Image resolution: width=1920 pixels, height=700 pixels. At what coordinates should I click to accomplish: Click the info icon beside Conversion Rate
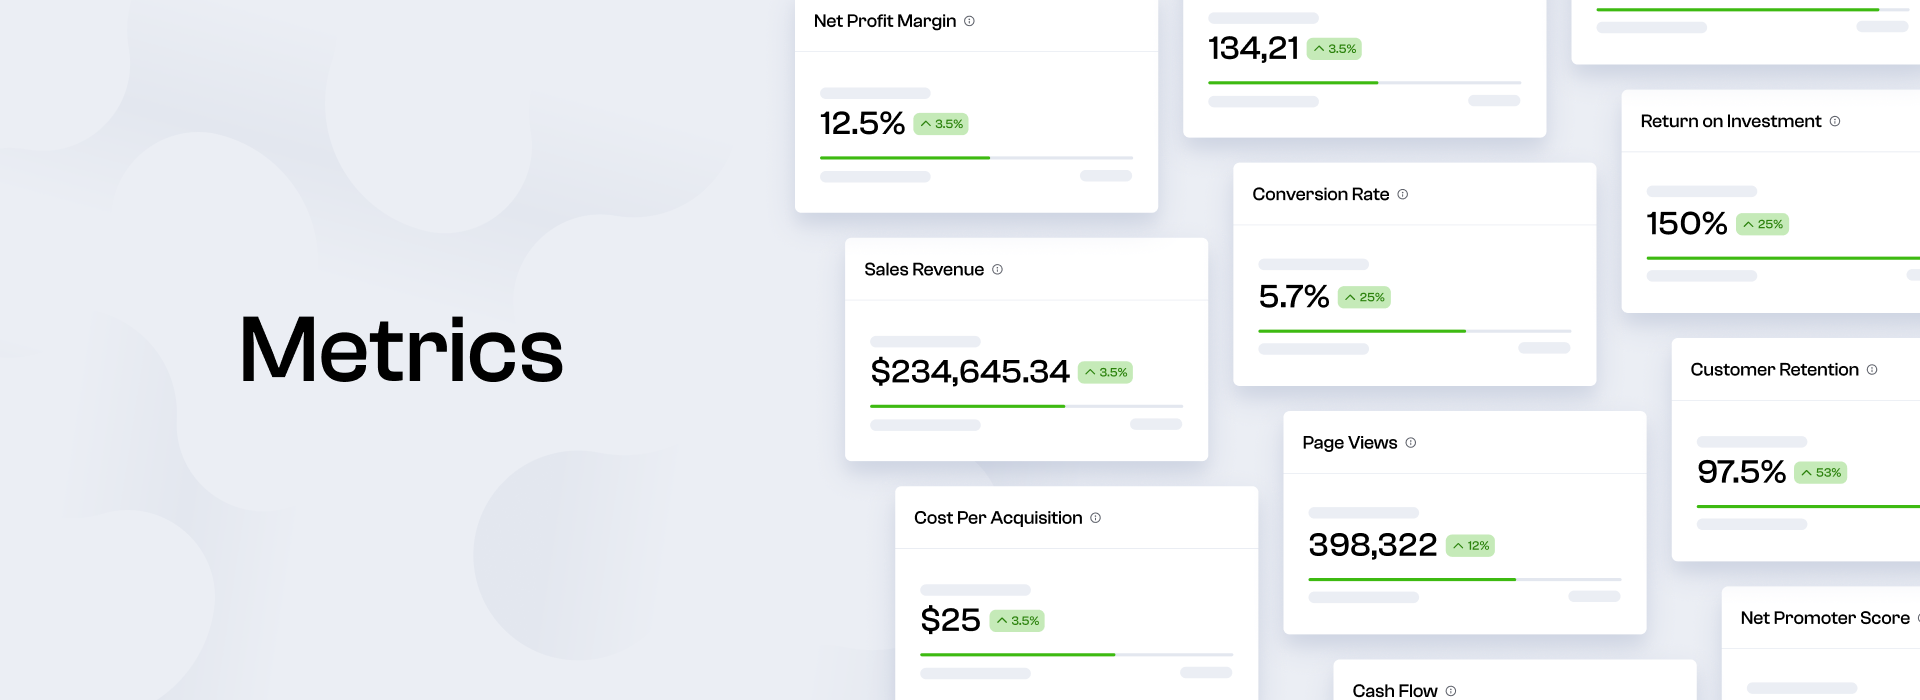pyautogui.click(x=1402, y=194)
